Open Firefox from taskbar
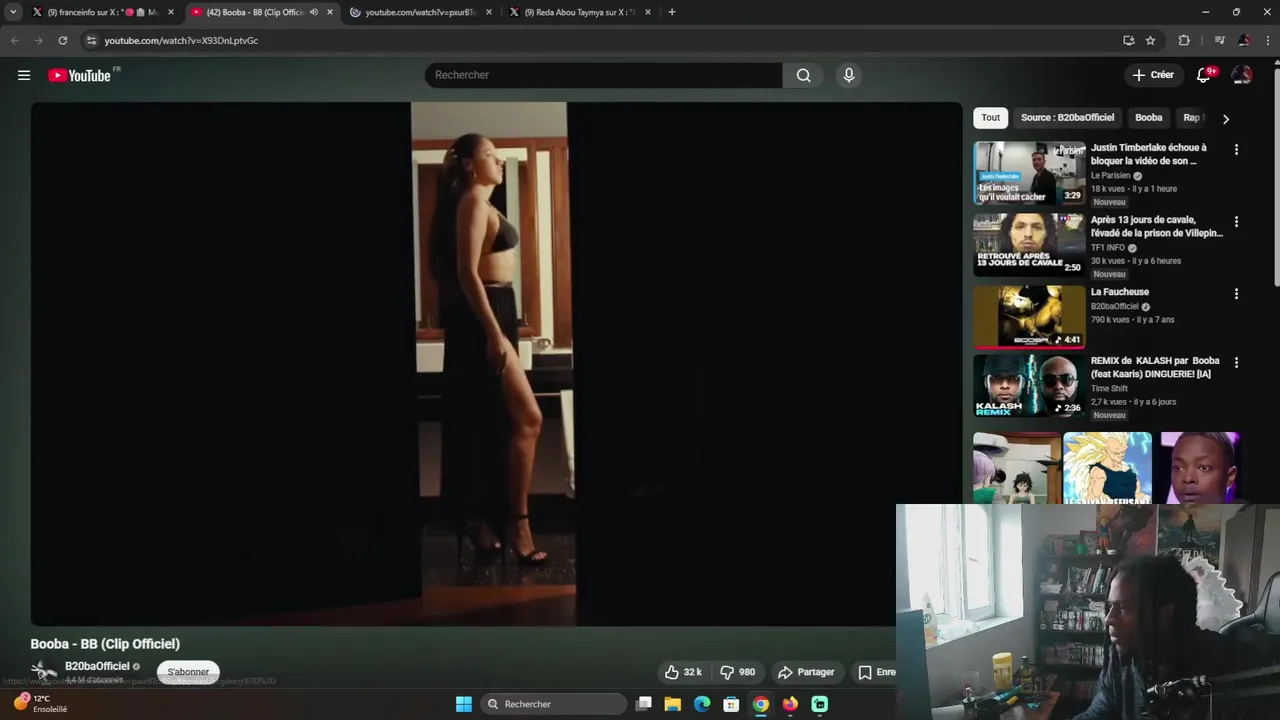The height and width of the screenshot is (720, 1280). pos(790,704)
